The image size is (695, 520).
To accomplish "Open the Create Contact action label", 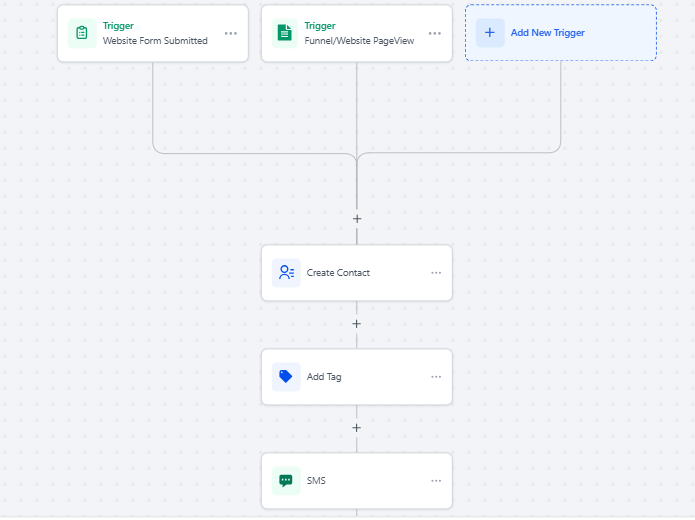I will 338,273.
